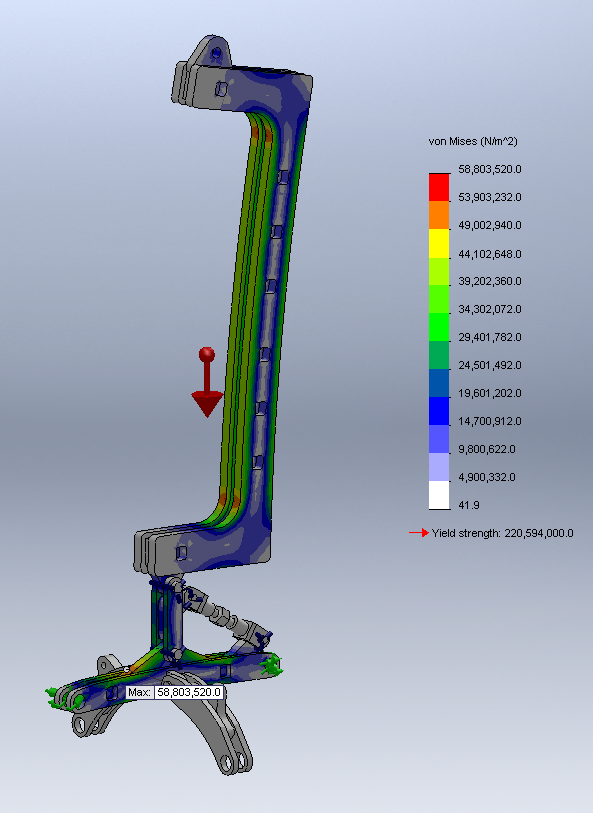Click legend minimum value 41.9

click(469, 505)
